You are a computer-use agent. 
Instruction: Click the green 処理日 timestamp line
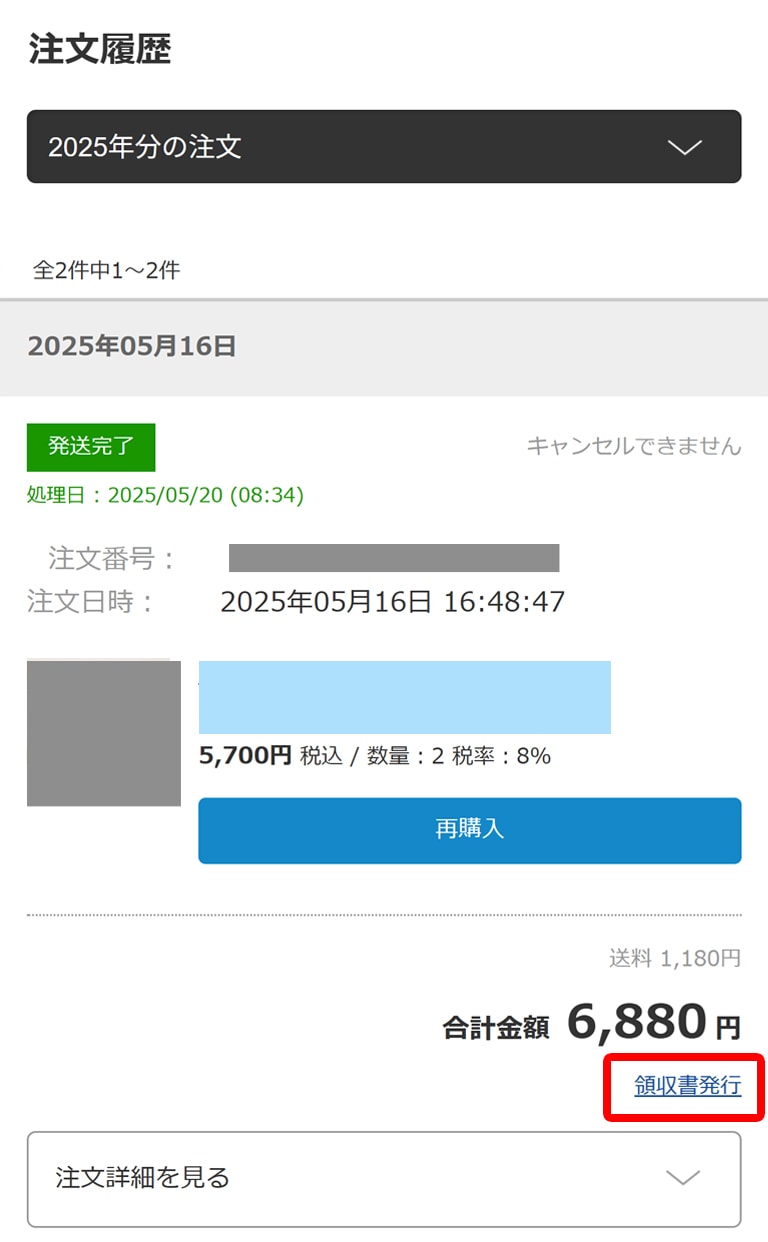(166, 495)
